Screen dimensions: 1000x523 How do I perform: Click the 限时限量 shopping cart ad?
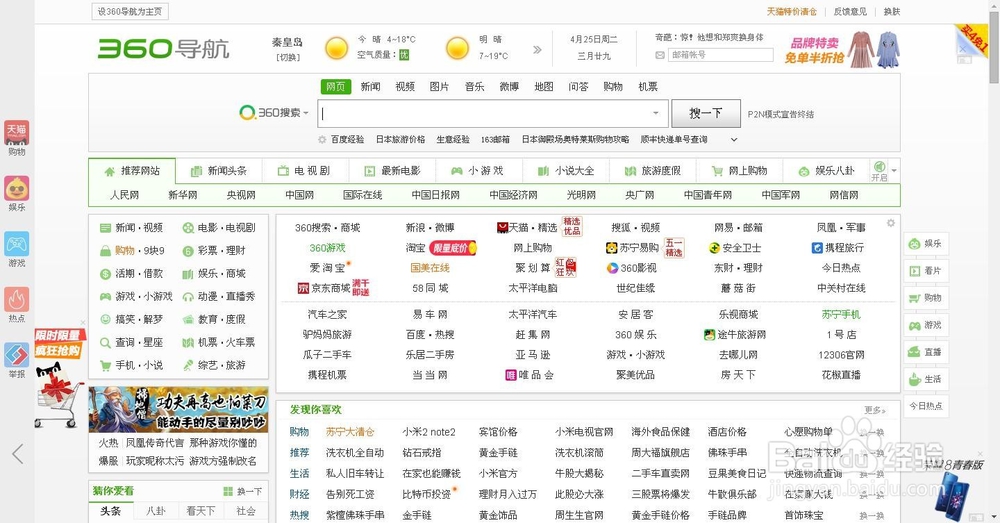(x=59, y=378)
